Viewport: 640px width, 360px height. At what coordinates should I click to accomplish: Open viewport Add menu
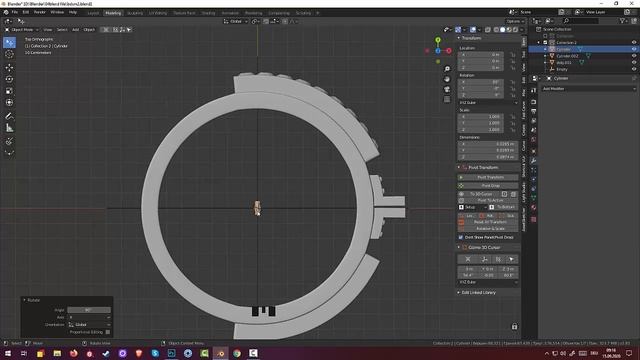pos(76,29)
